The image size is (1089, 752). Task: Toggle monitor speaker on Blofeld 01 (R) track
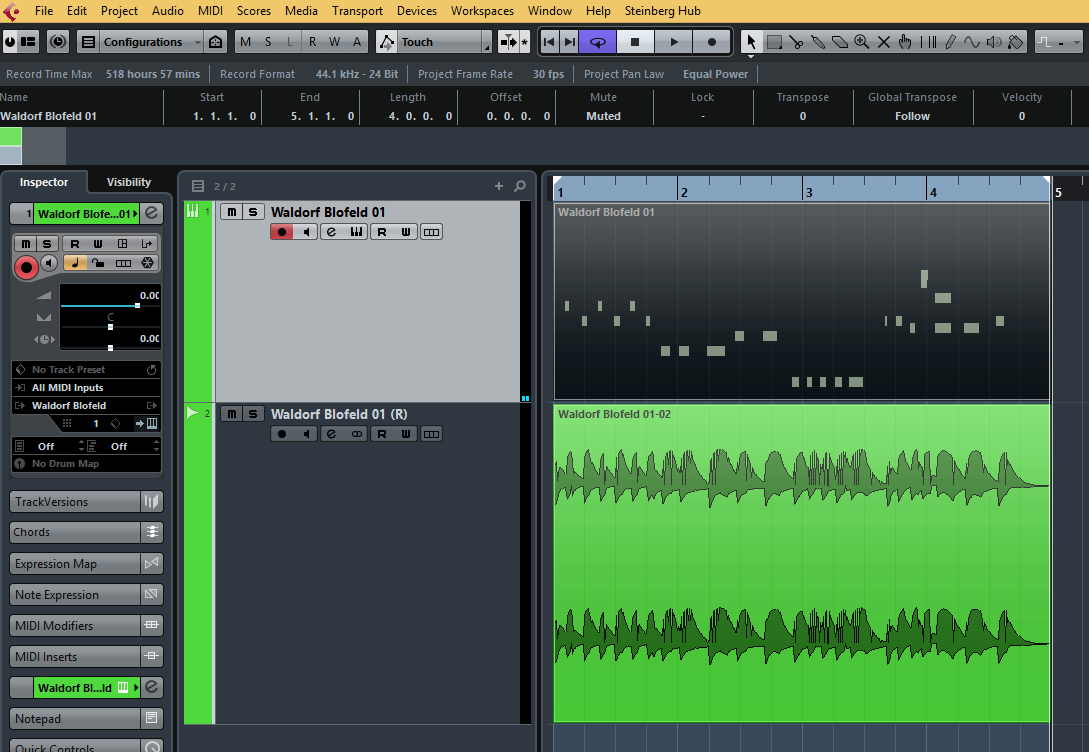coord(306,434)
